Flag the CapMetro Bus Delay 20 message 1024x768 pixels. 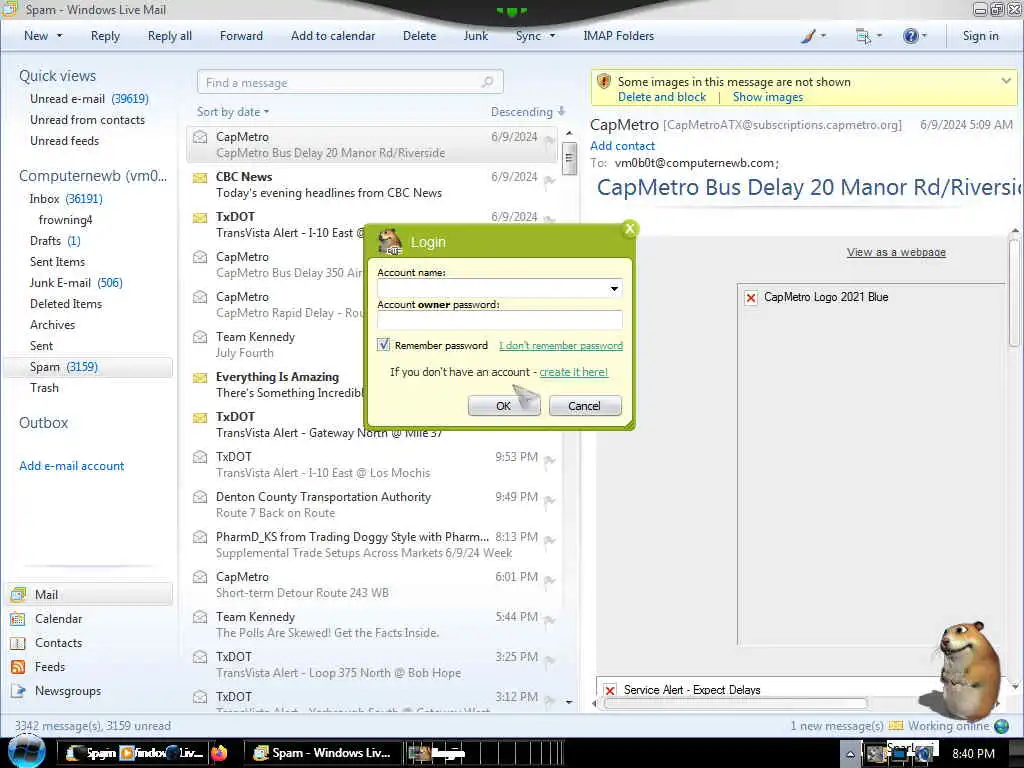click(x=549, y=140)
